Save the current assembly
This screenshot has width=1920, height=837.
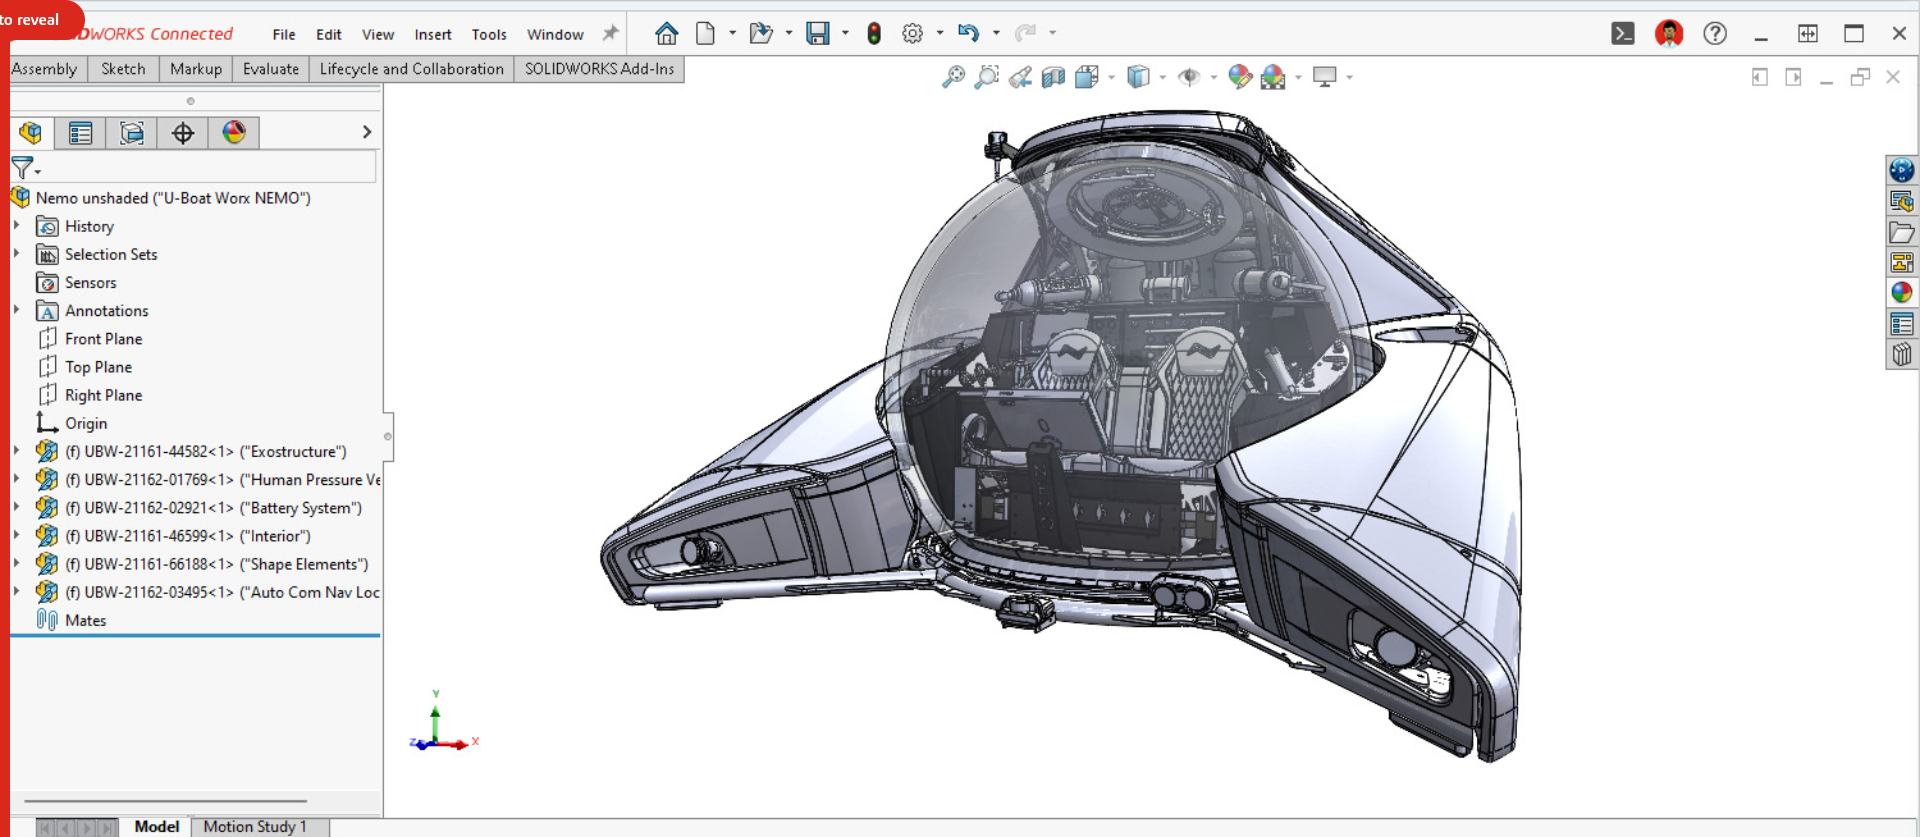[x=818, y=34]
